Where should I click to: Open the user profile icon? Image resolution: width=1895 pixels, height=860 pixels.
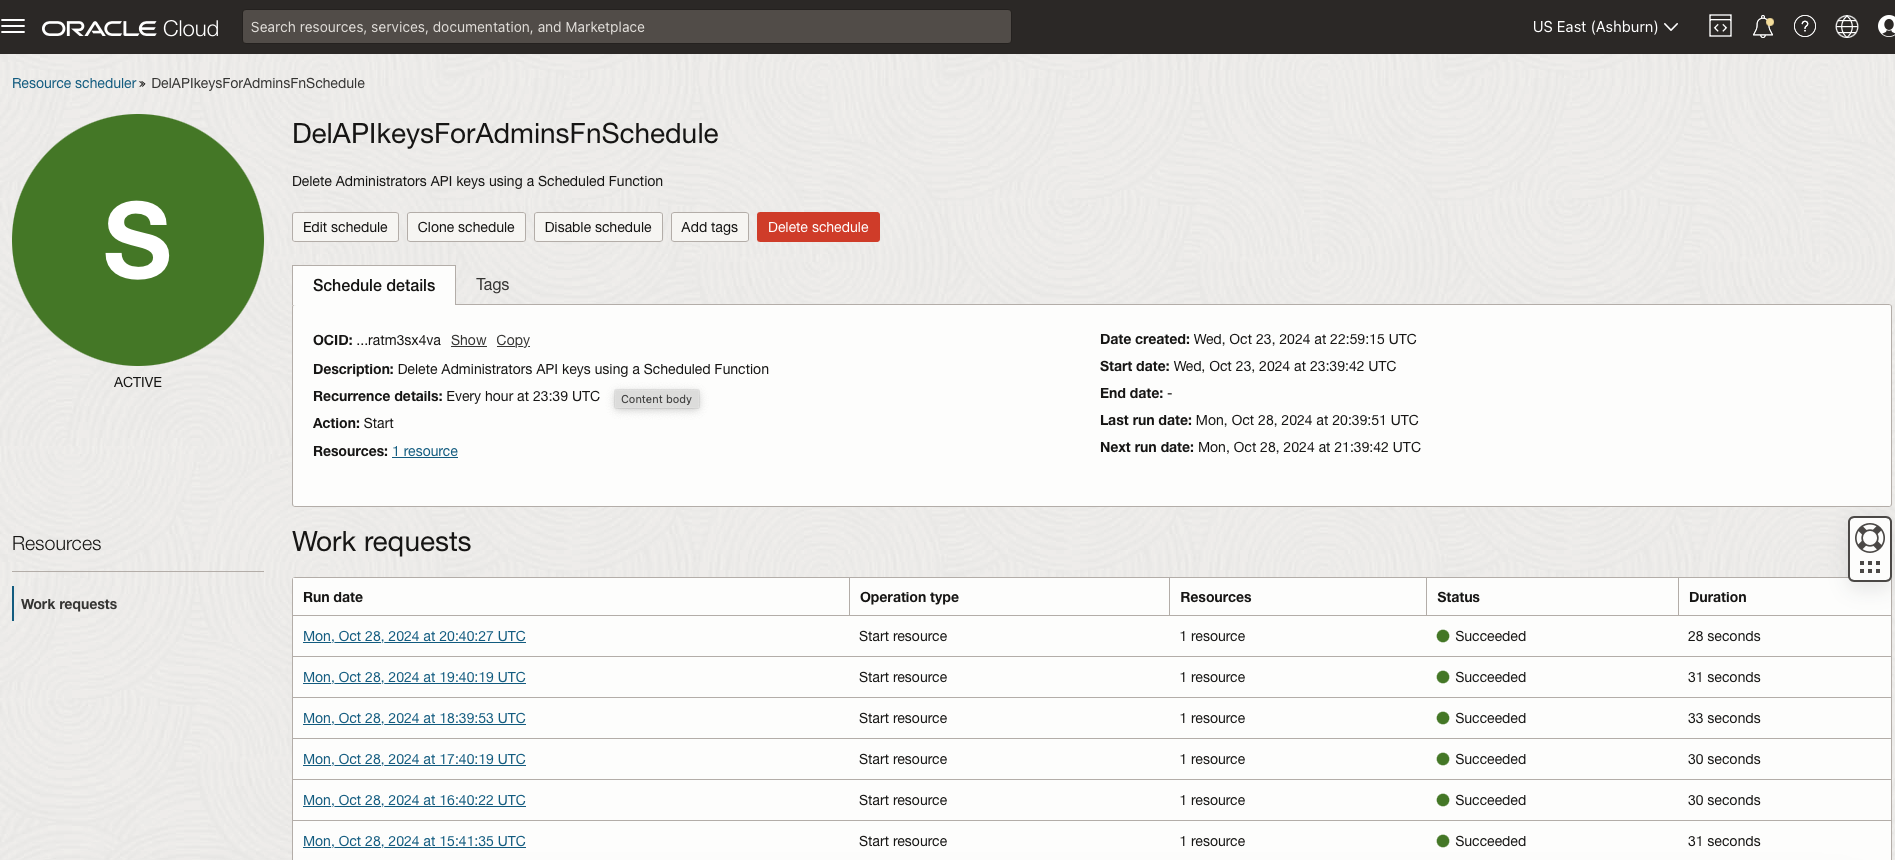click(x=1886, y=27)
